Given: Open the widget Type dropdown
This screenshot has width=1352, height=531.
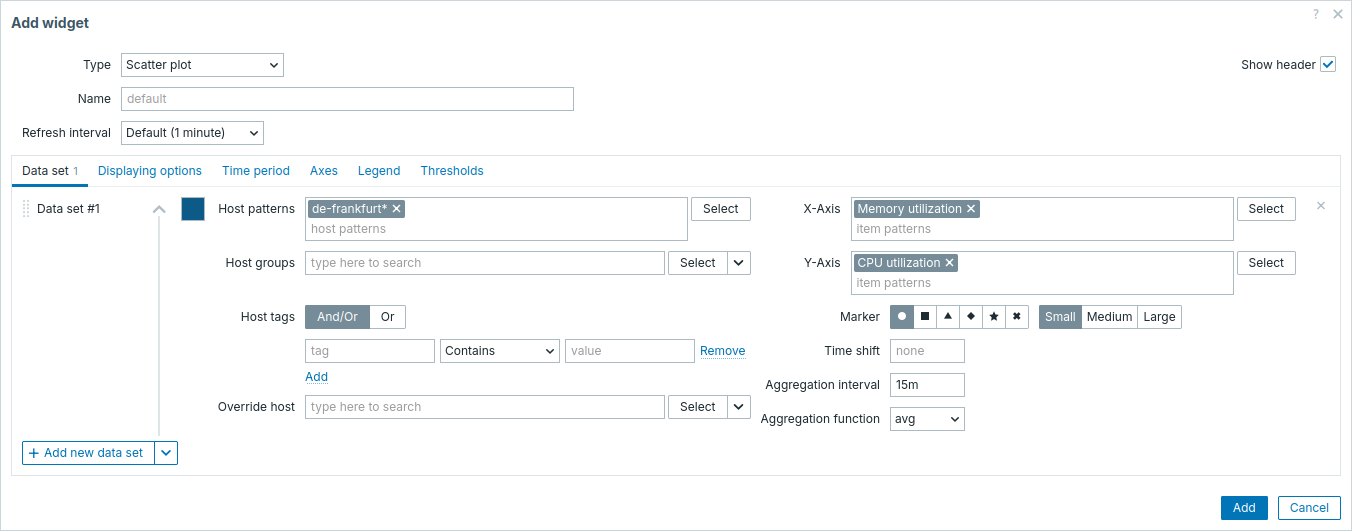Looking at the screenshot, I should coord(202,65).
